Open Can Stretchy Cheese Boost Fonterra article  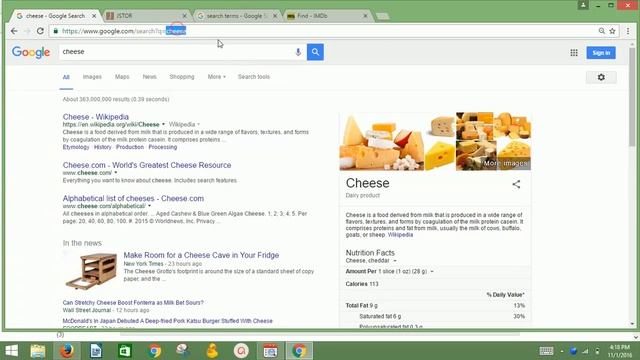tap(133, 302)
